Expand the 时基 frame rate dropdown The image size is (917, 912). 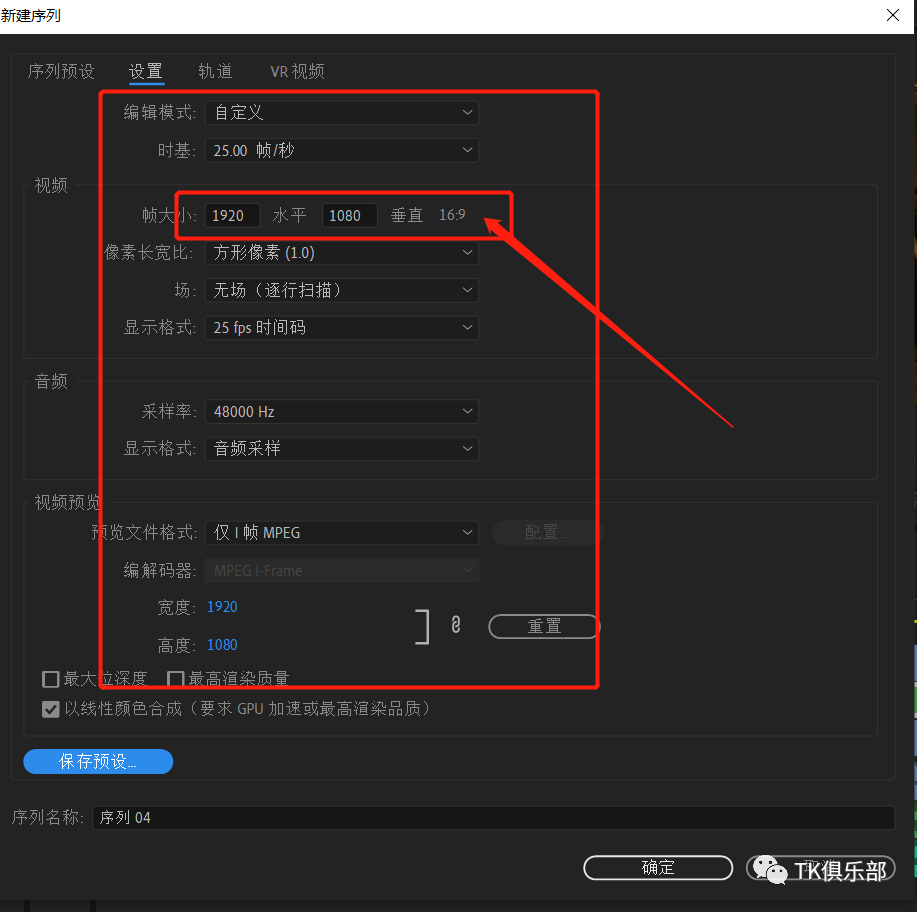[341, 151]
